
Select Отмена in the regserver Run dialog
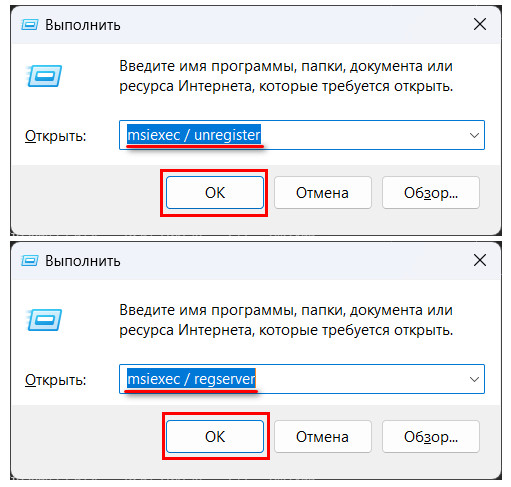click(323, 437)
